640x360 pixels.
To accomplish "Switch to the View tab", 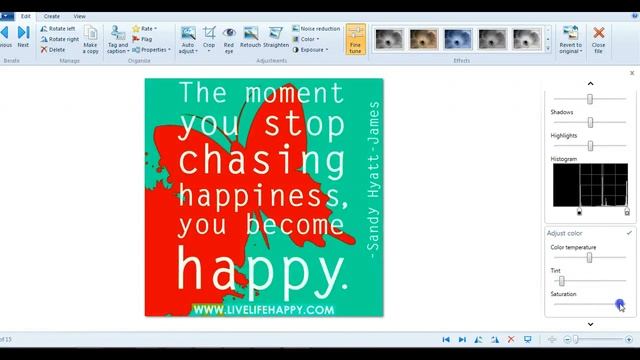I will click(x=80, y=16).
